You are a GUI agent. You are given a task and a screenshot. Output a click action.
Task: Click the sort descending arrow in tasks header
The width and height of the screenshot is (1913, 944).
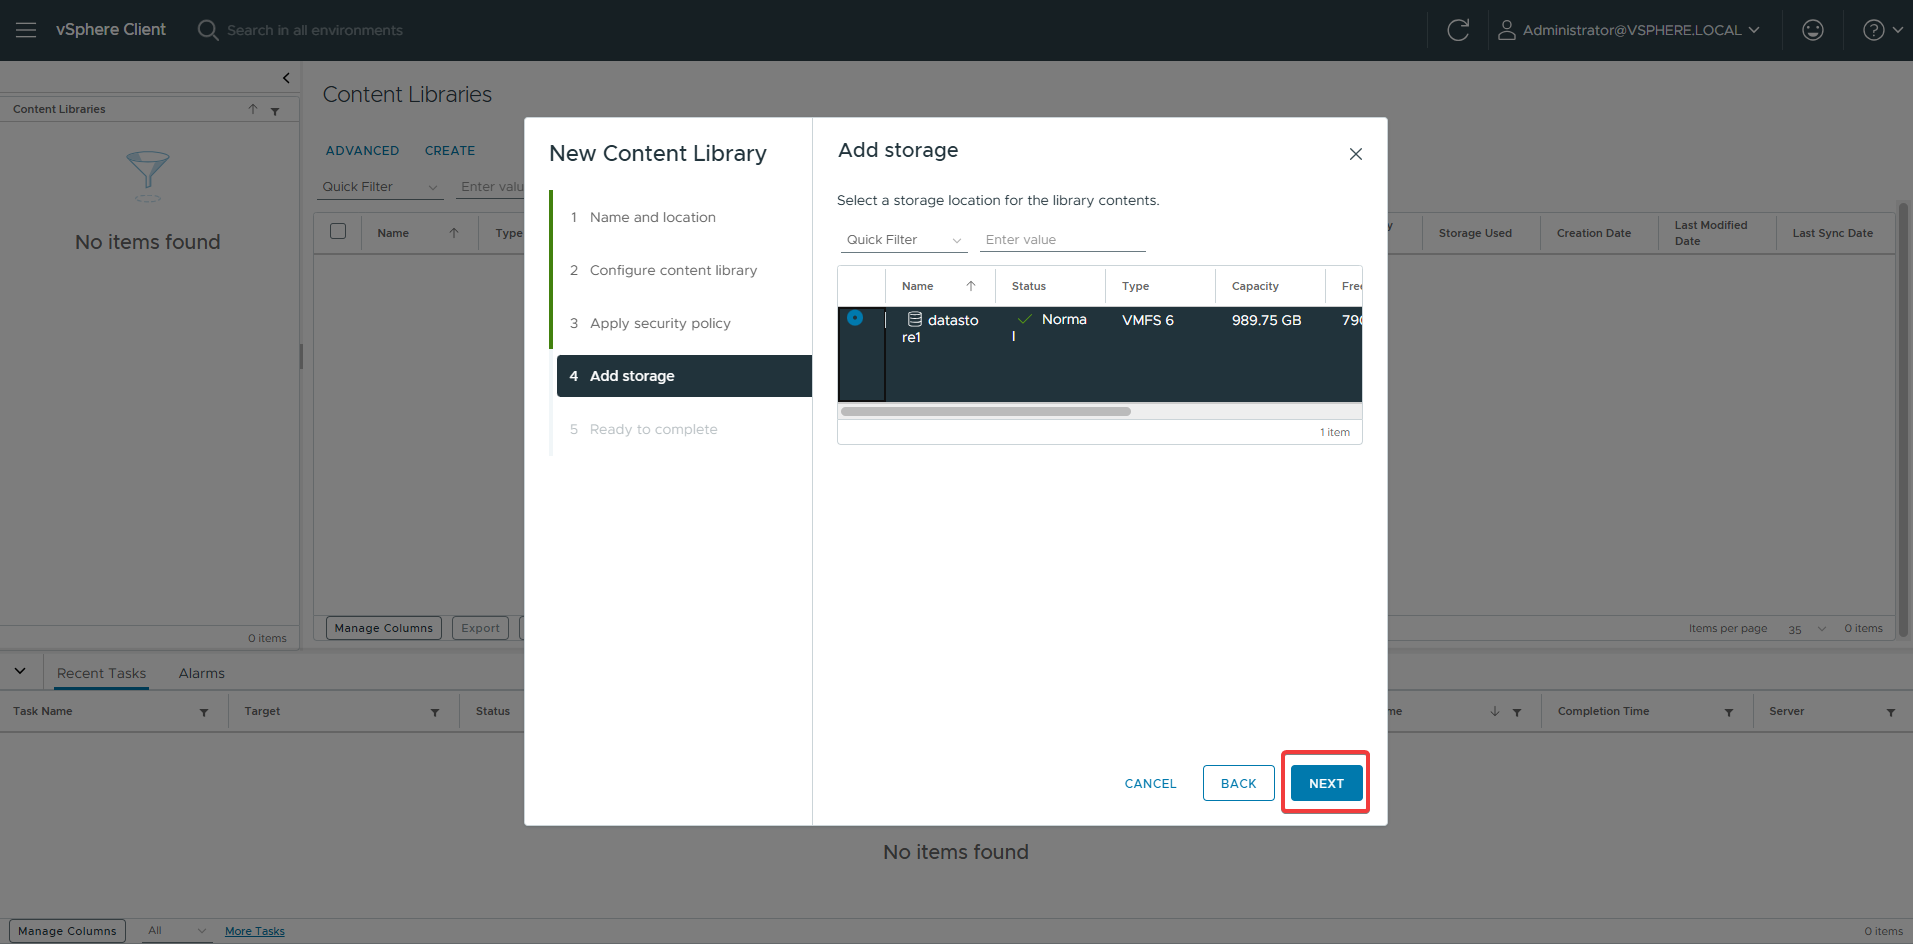point(1495,711)
